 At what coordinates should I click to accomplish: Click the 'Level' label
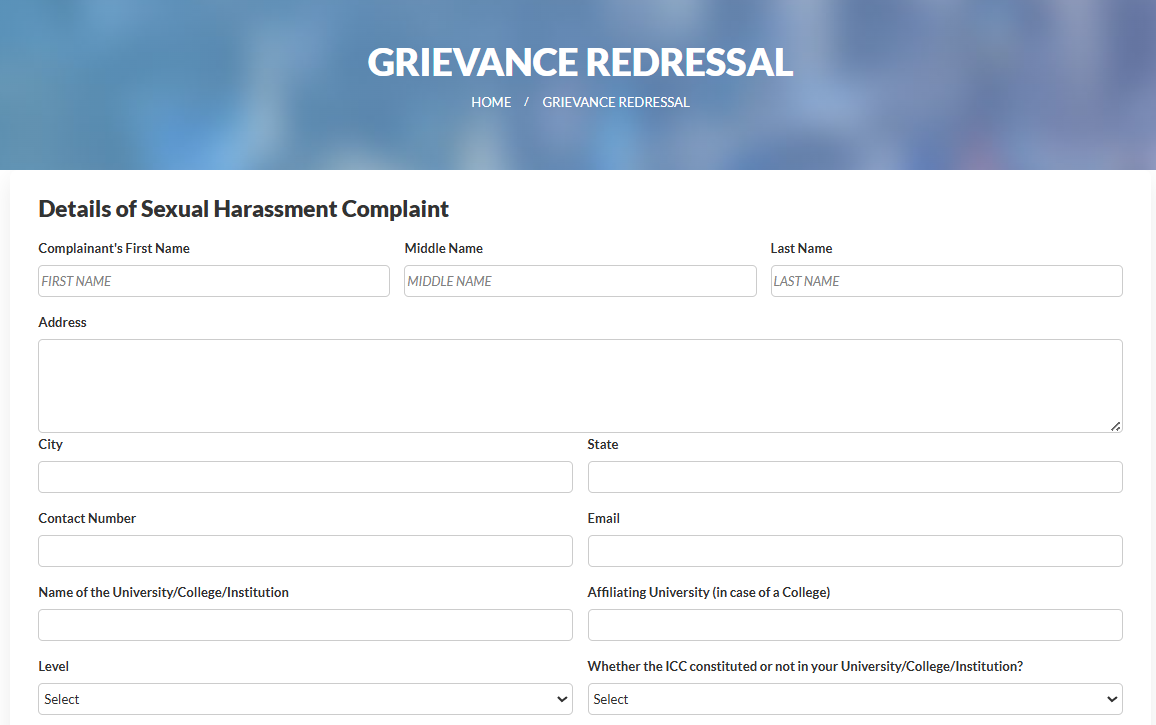[54, 666]
